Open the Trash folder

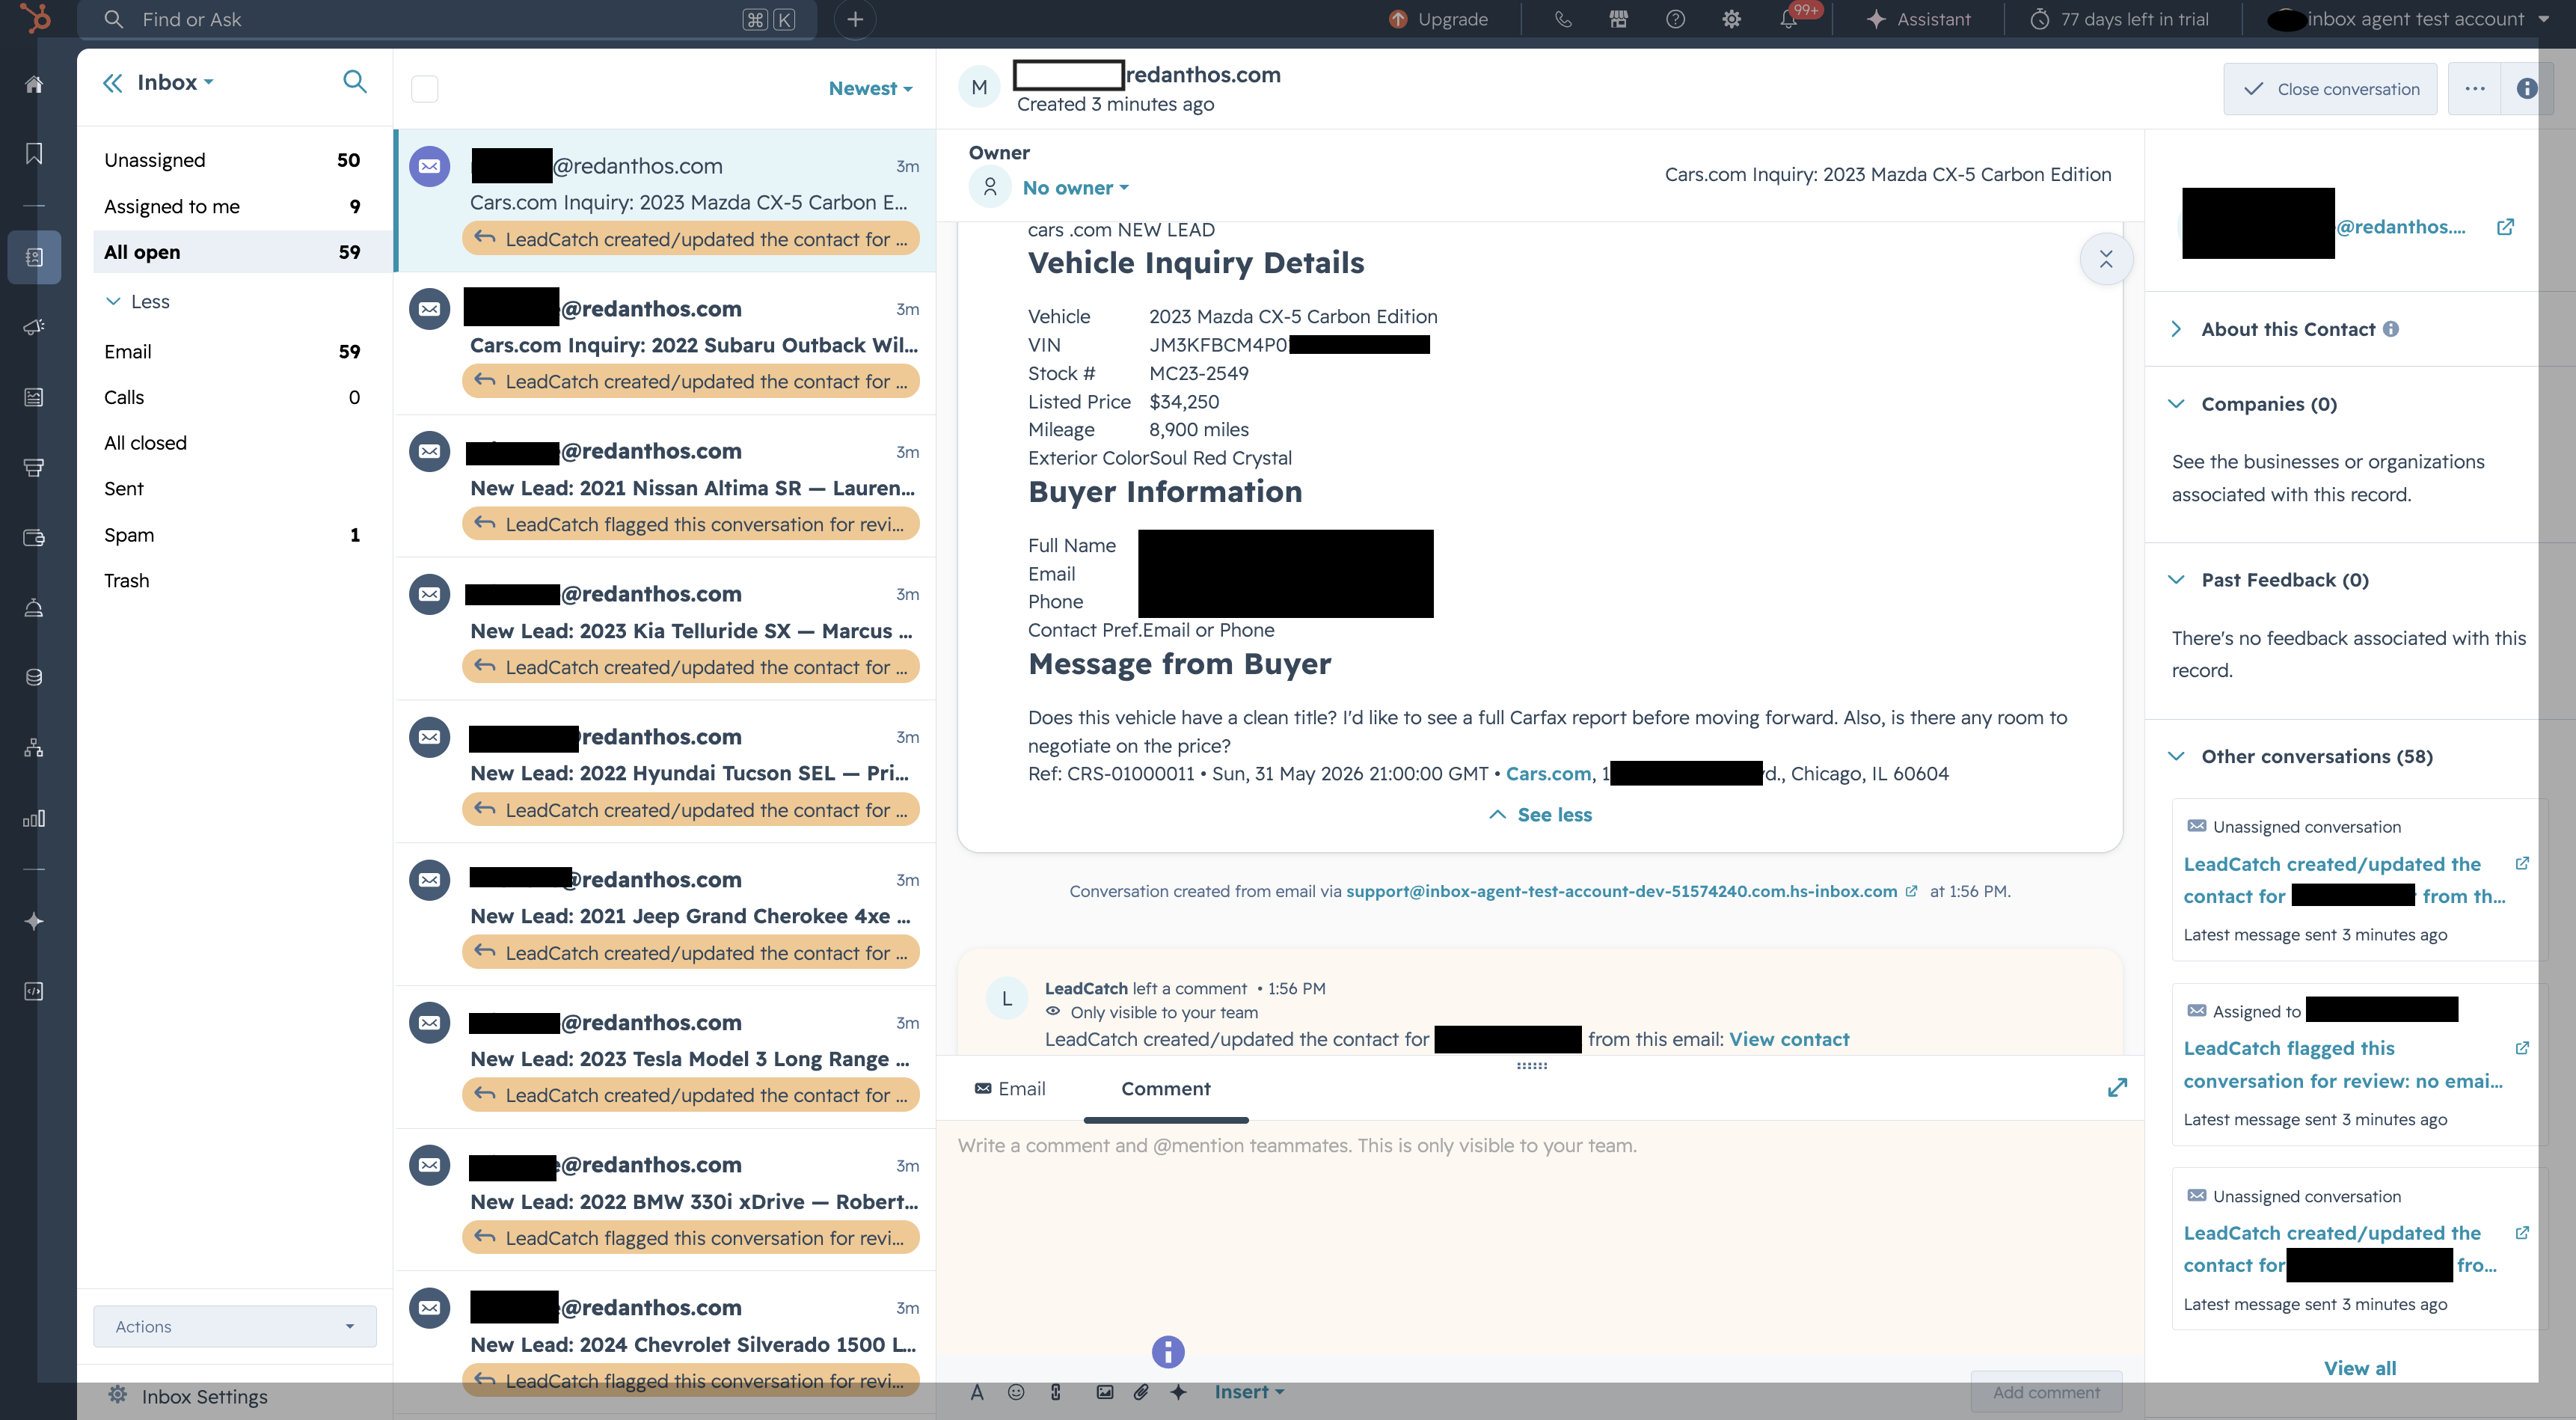coord(233,581)
